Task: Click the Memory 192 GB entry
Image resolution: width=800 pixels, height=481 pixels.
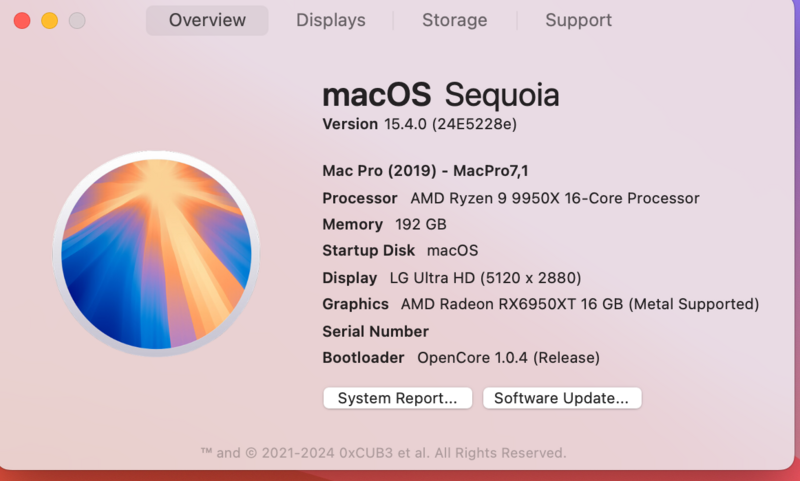Action: [x=384, y=224]
